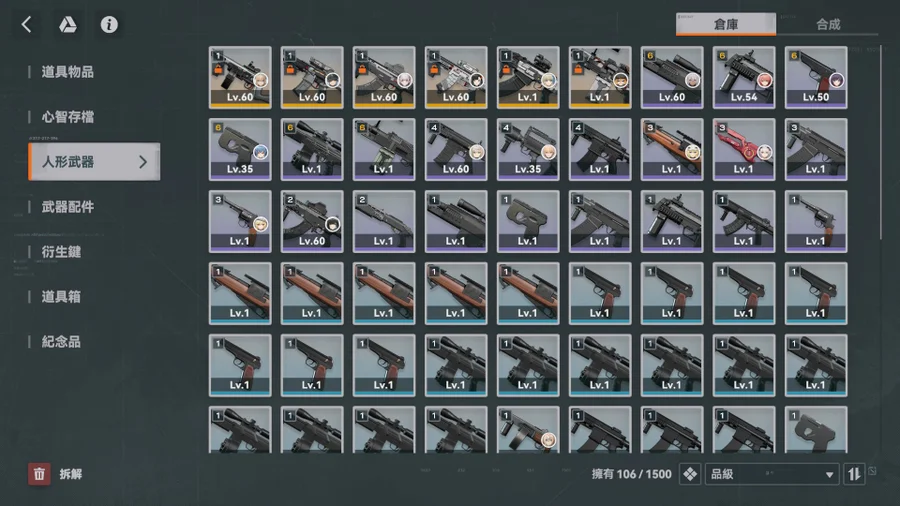This screenshot has width=900, height=506.
Task: Open 紀念品 category
Action: (61, 342)
